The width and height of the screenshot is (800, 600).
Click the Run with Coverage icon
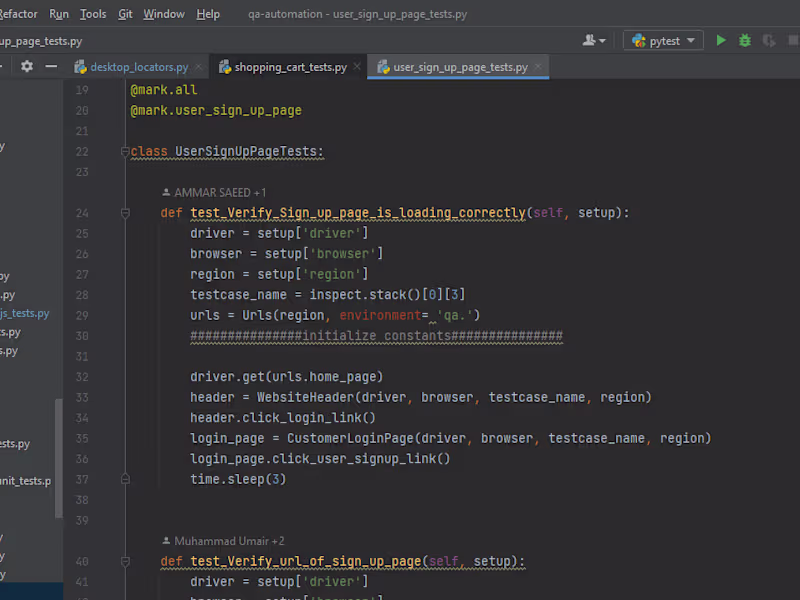pos(769,41)
